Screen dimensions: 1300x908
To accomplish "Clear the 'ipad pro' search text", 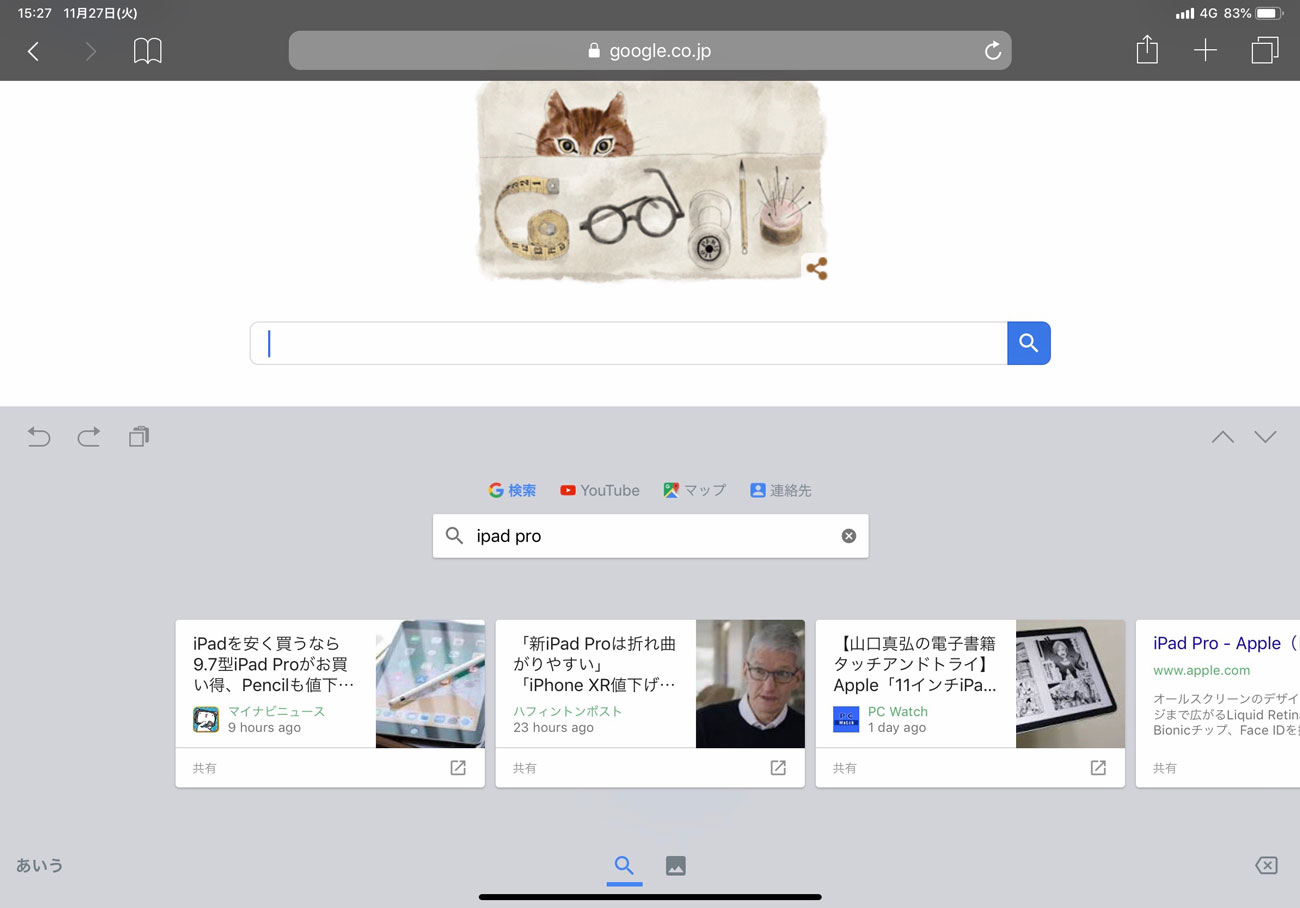I will (848, 536).
